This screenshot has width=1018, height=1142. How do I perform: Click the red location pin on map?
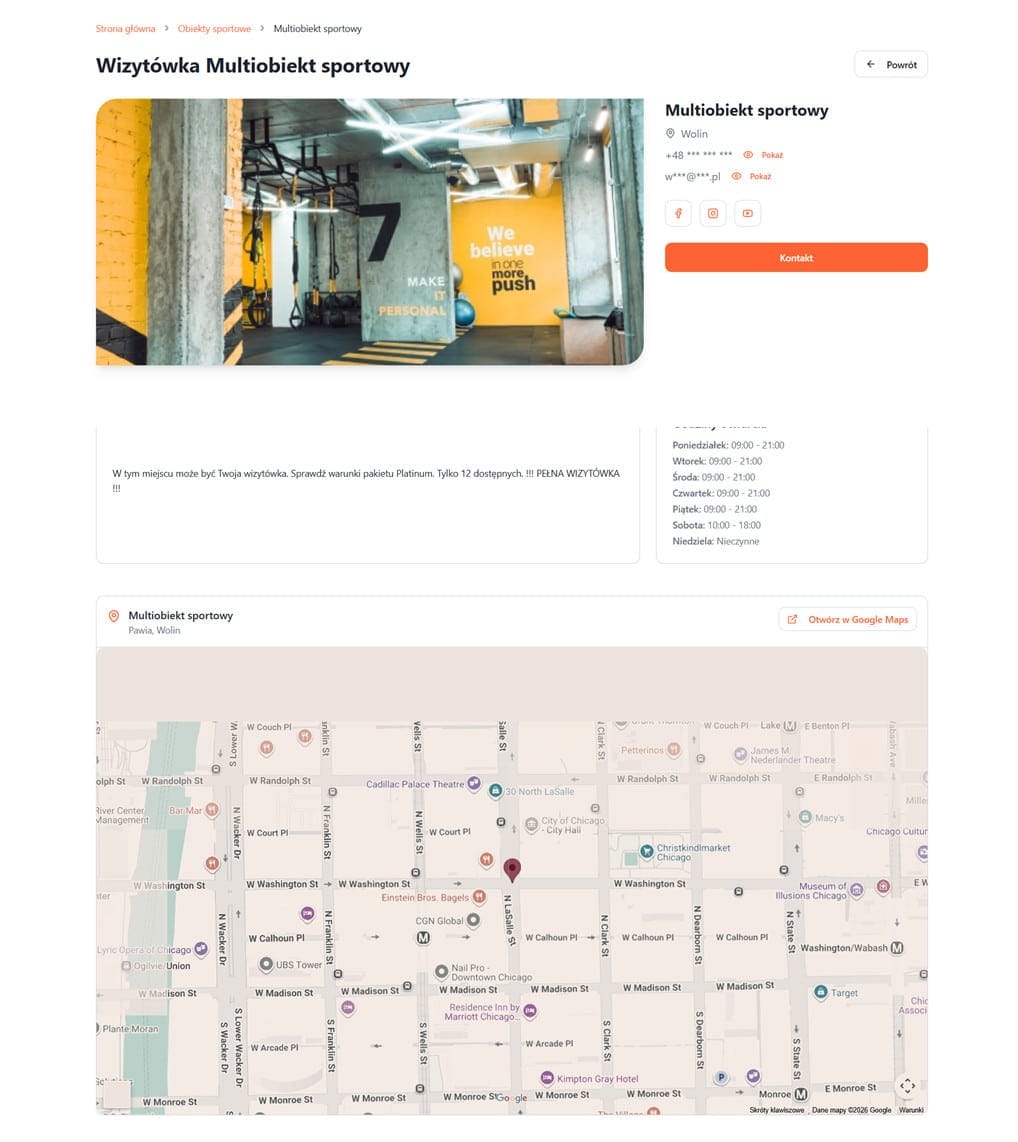(x=512, y=869)
